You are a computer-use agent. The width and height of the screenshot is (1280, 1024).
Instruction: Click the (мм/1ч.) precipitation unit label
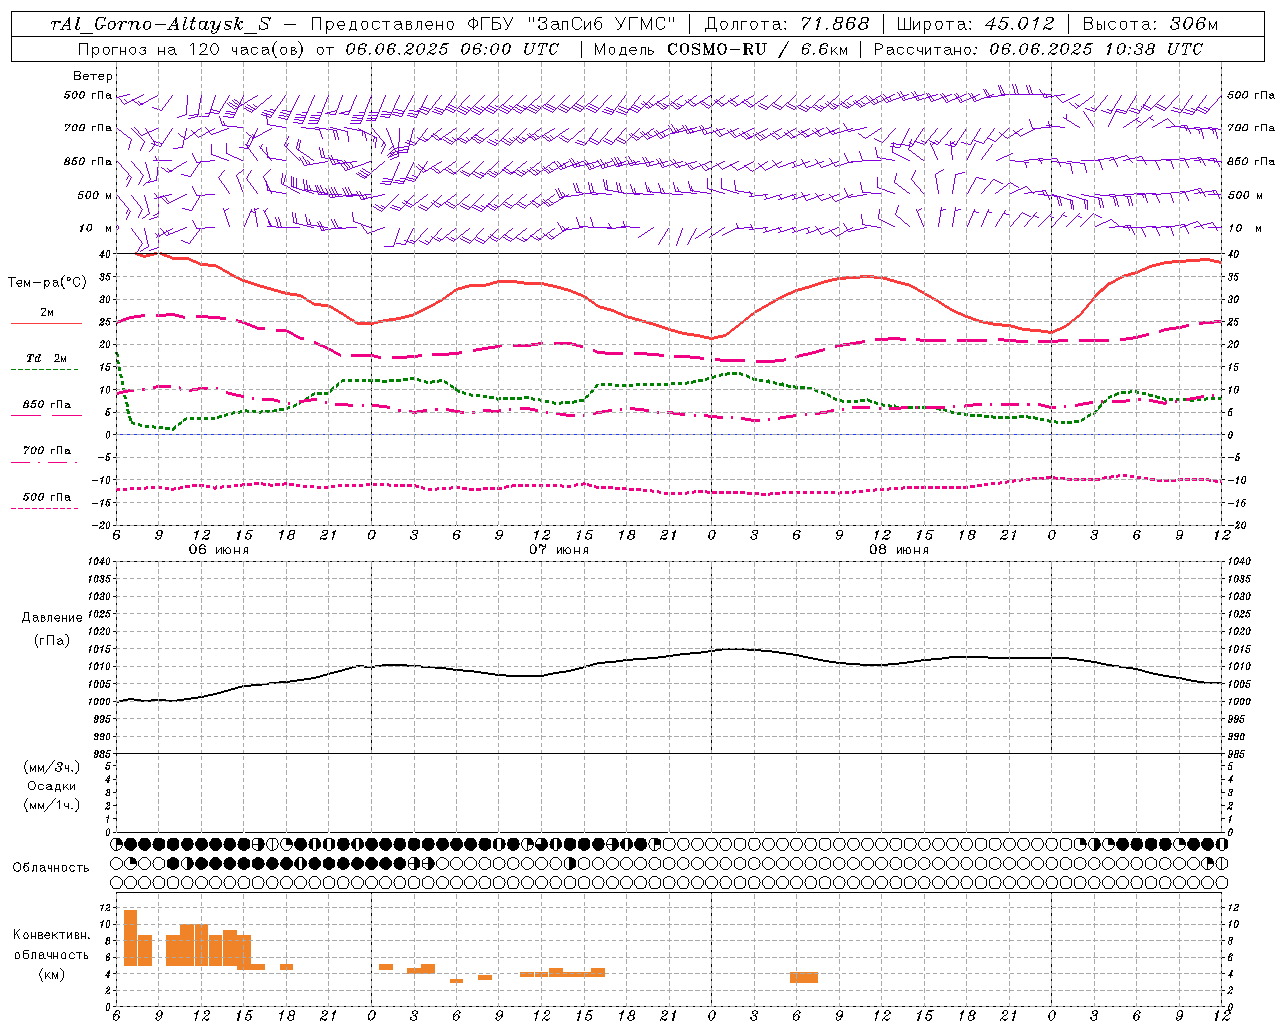click(52, 805)
